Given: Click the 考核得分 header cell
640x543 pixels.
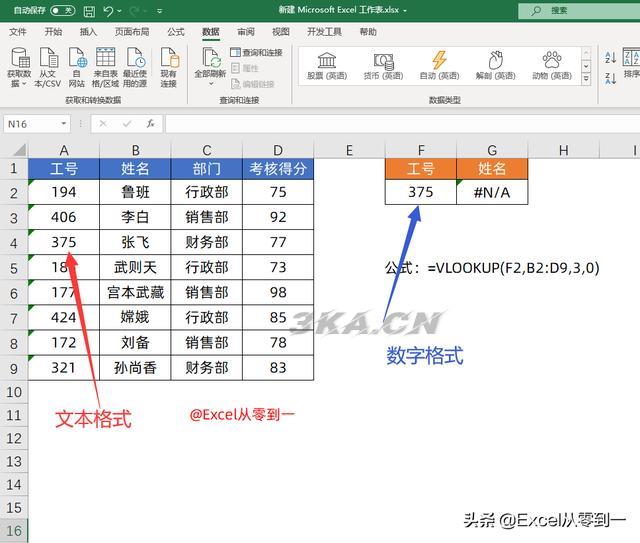Looking at the screenshot, I should pos(278,169).
